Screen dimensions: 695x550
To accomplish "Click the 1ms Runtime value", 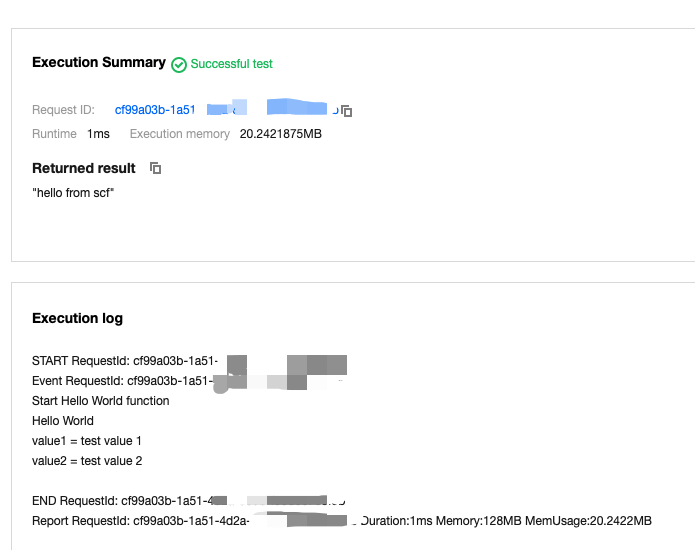I will (98, 134).
